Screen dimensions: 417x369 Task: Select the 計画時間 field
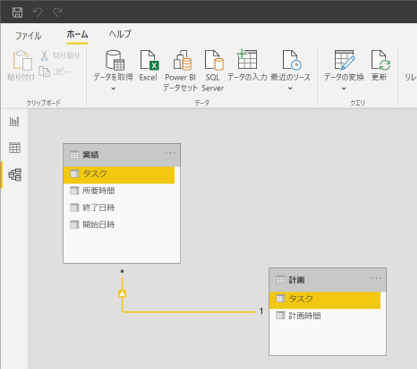point(325,316)
